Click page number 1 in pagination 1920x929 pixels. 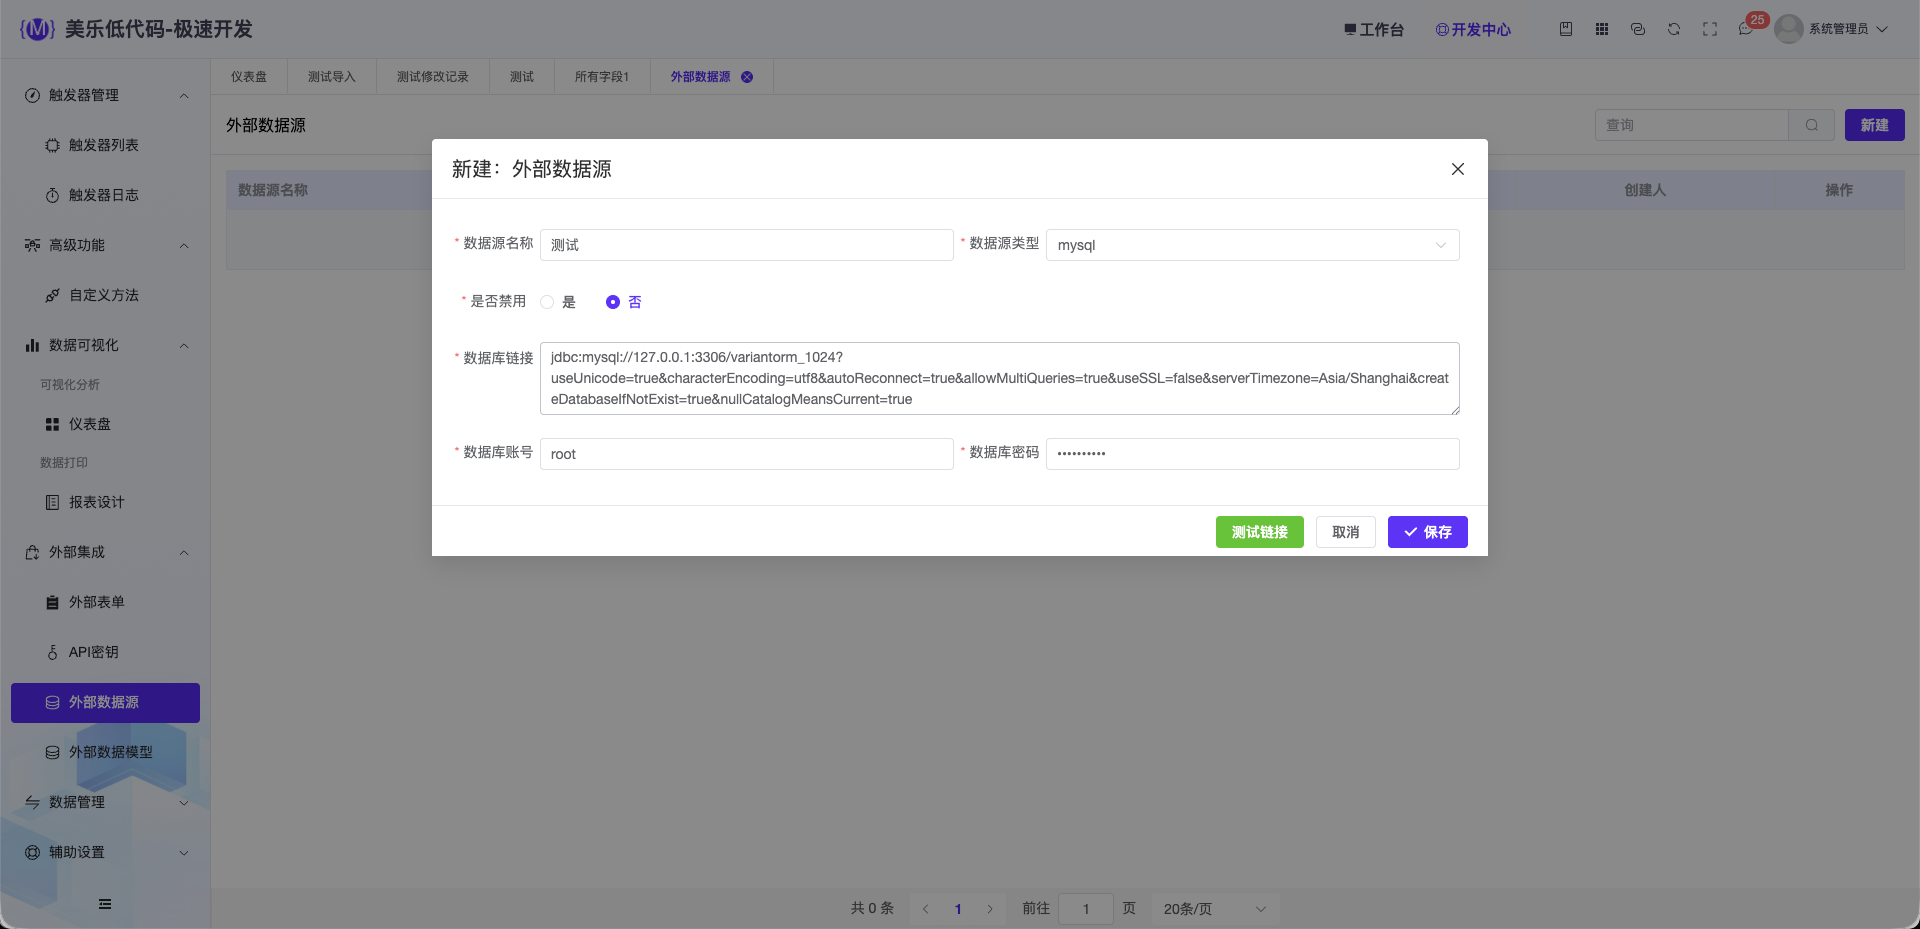[x=958, y=909]
